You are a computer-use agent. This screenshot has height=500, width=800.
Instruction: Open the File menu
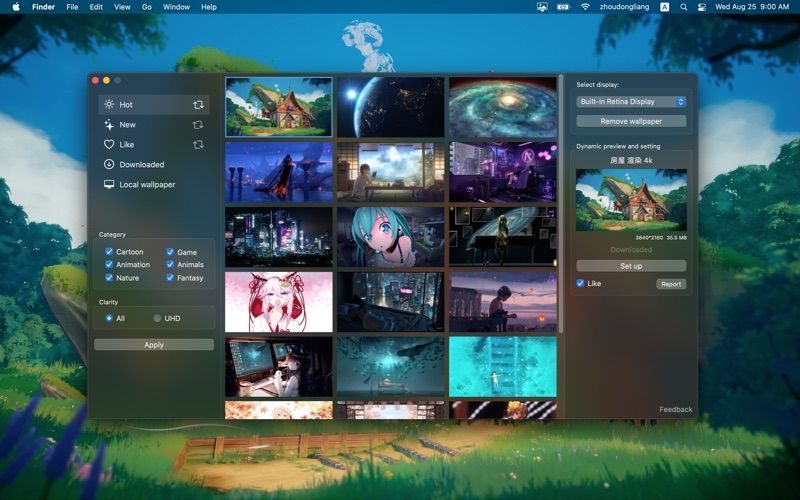click(72, 7)
